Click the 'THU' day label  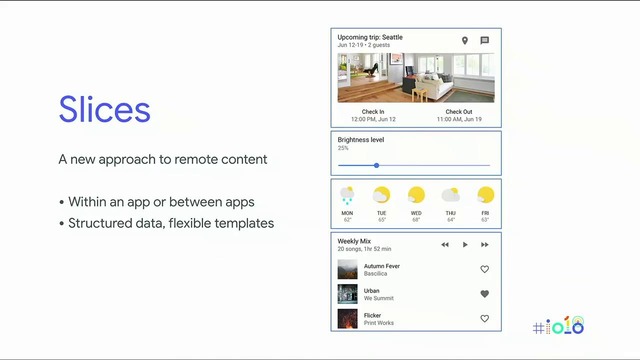coord(451,213)
